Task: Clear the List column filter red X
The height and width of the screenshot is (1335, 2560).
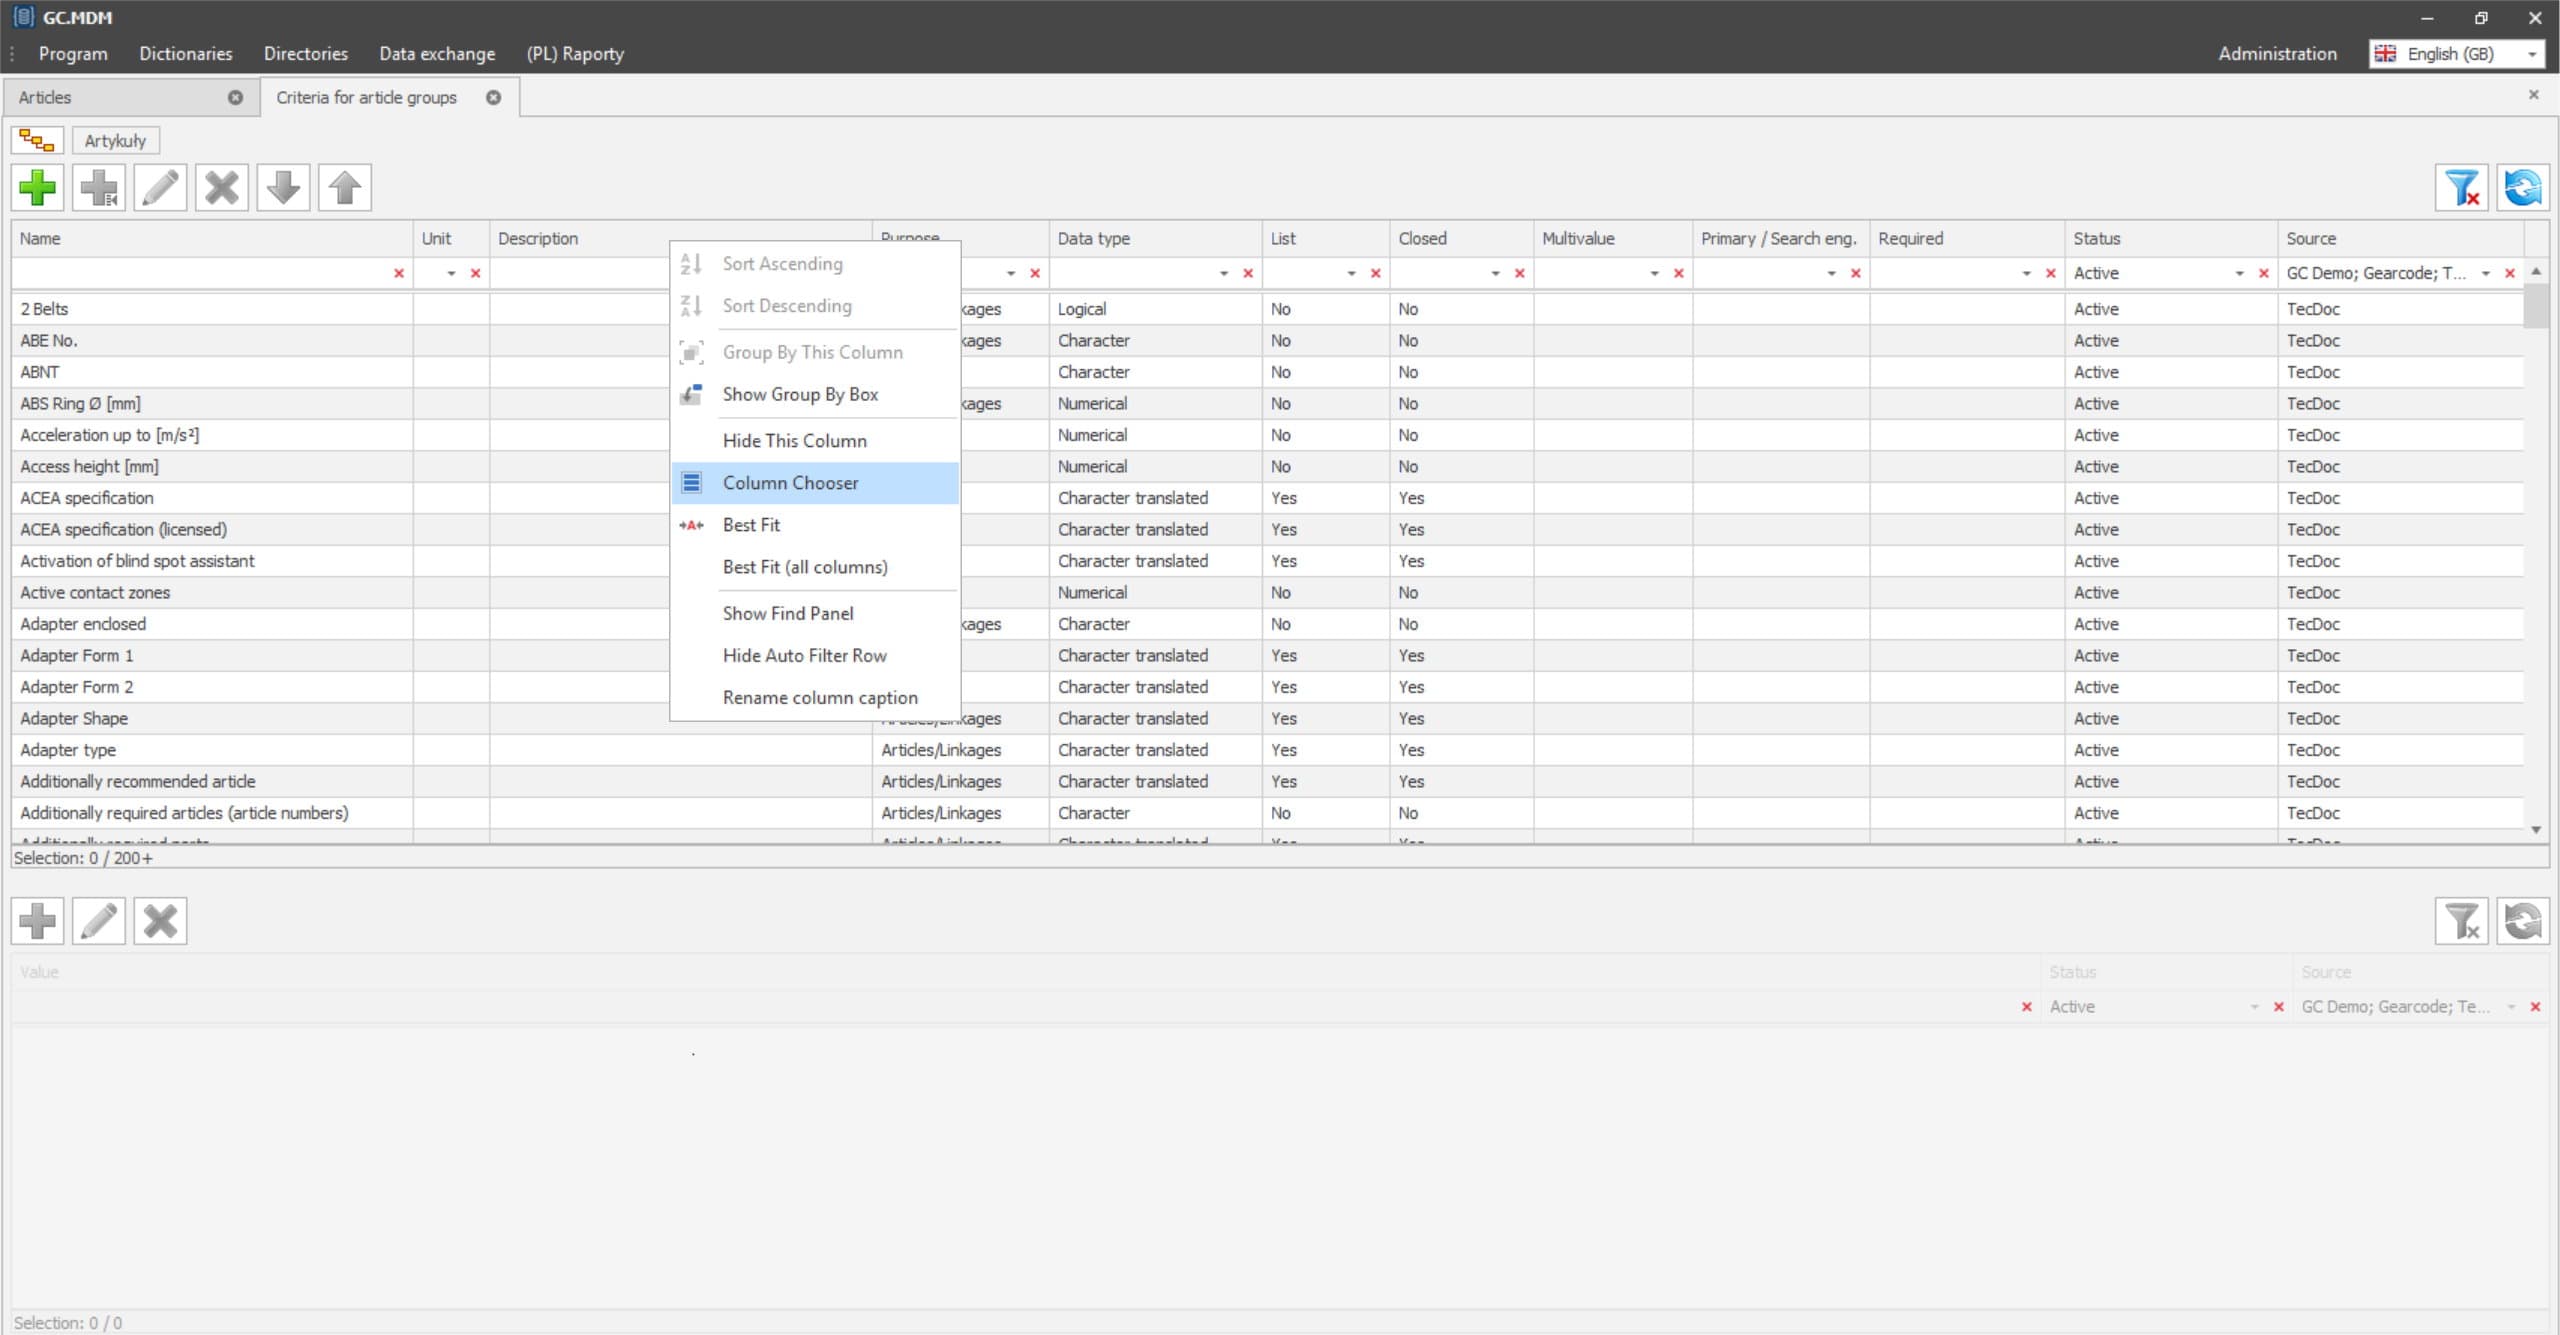Action: 1376,273
